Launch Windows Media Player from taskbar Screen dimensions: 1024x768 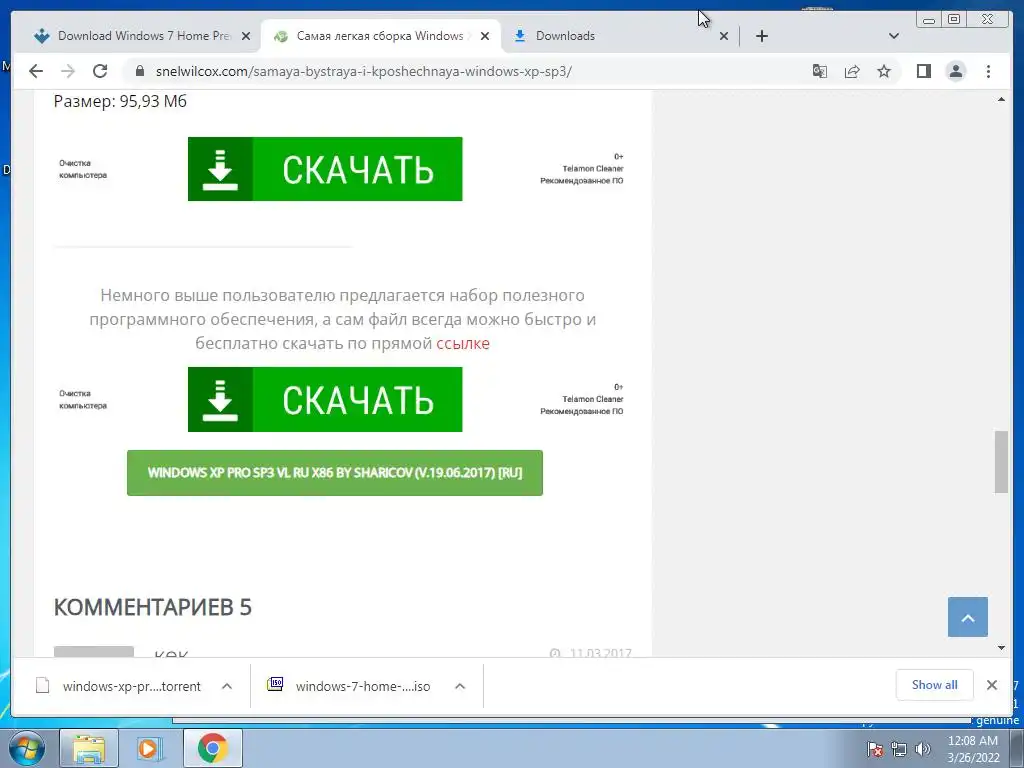coord(150,748)
